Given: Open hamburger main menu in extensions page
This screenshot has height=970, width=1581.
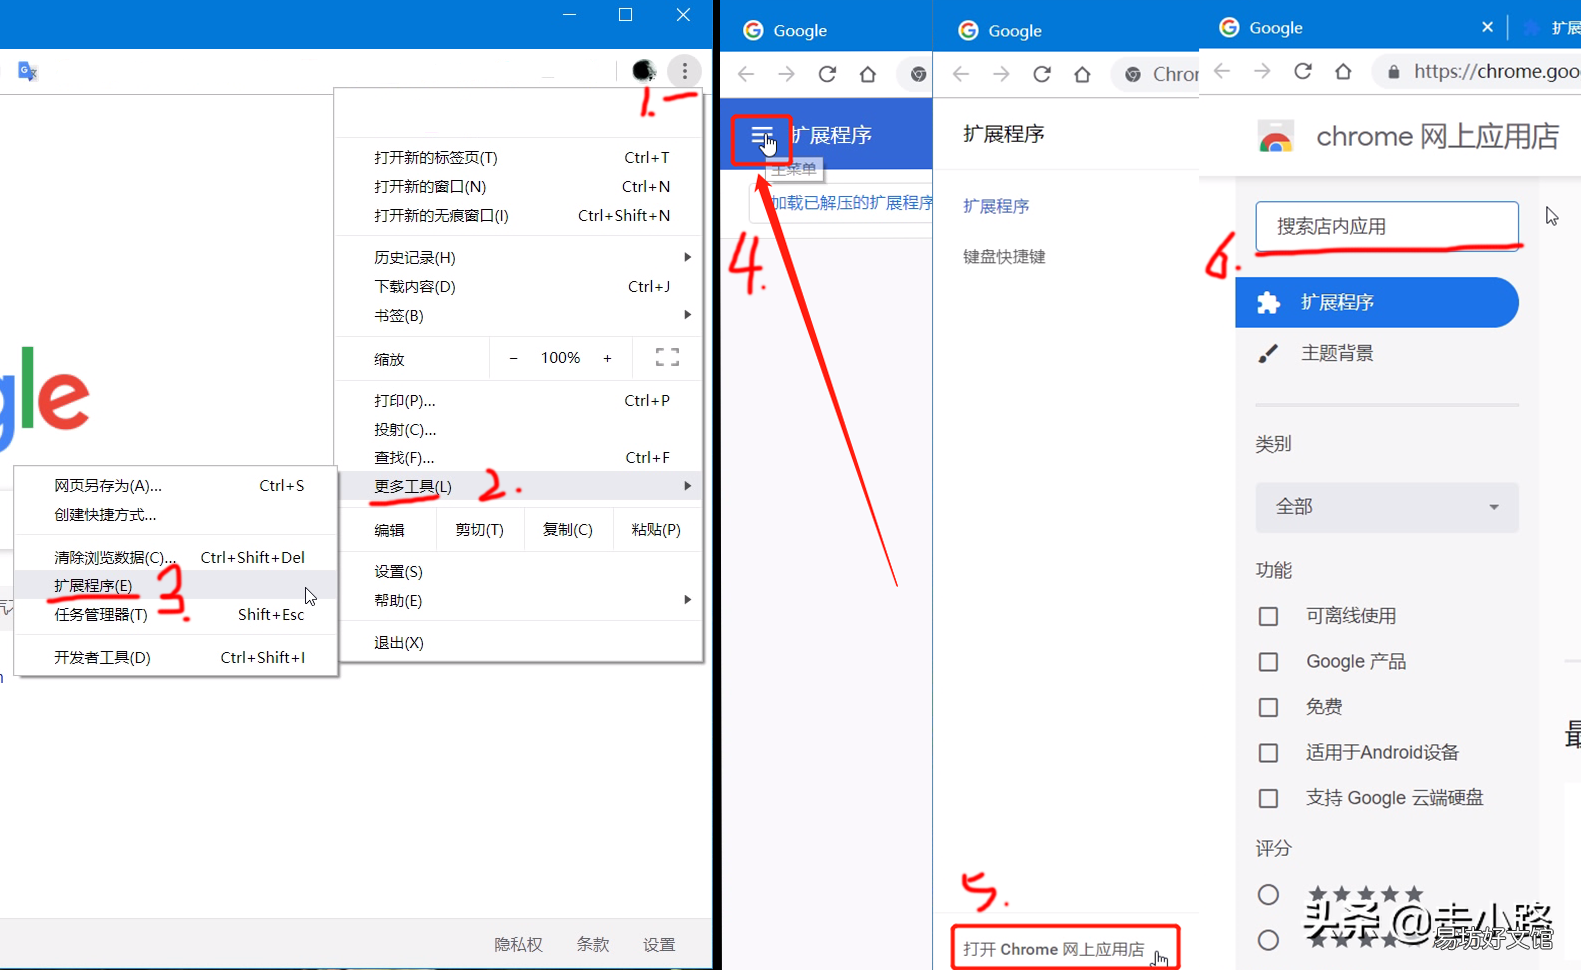Looking at the screenshot, I should (x=761, y=137).
